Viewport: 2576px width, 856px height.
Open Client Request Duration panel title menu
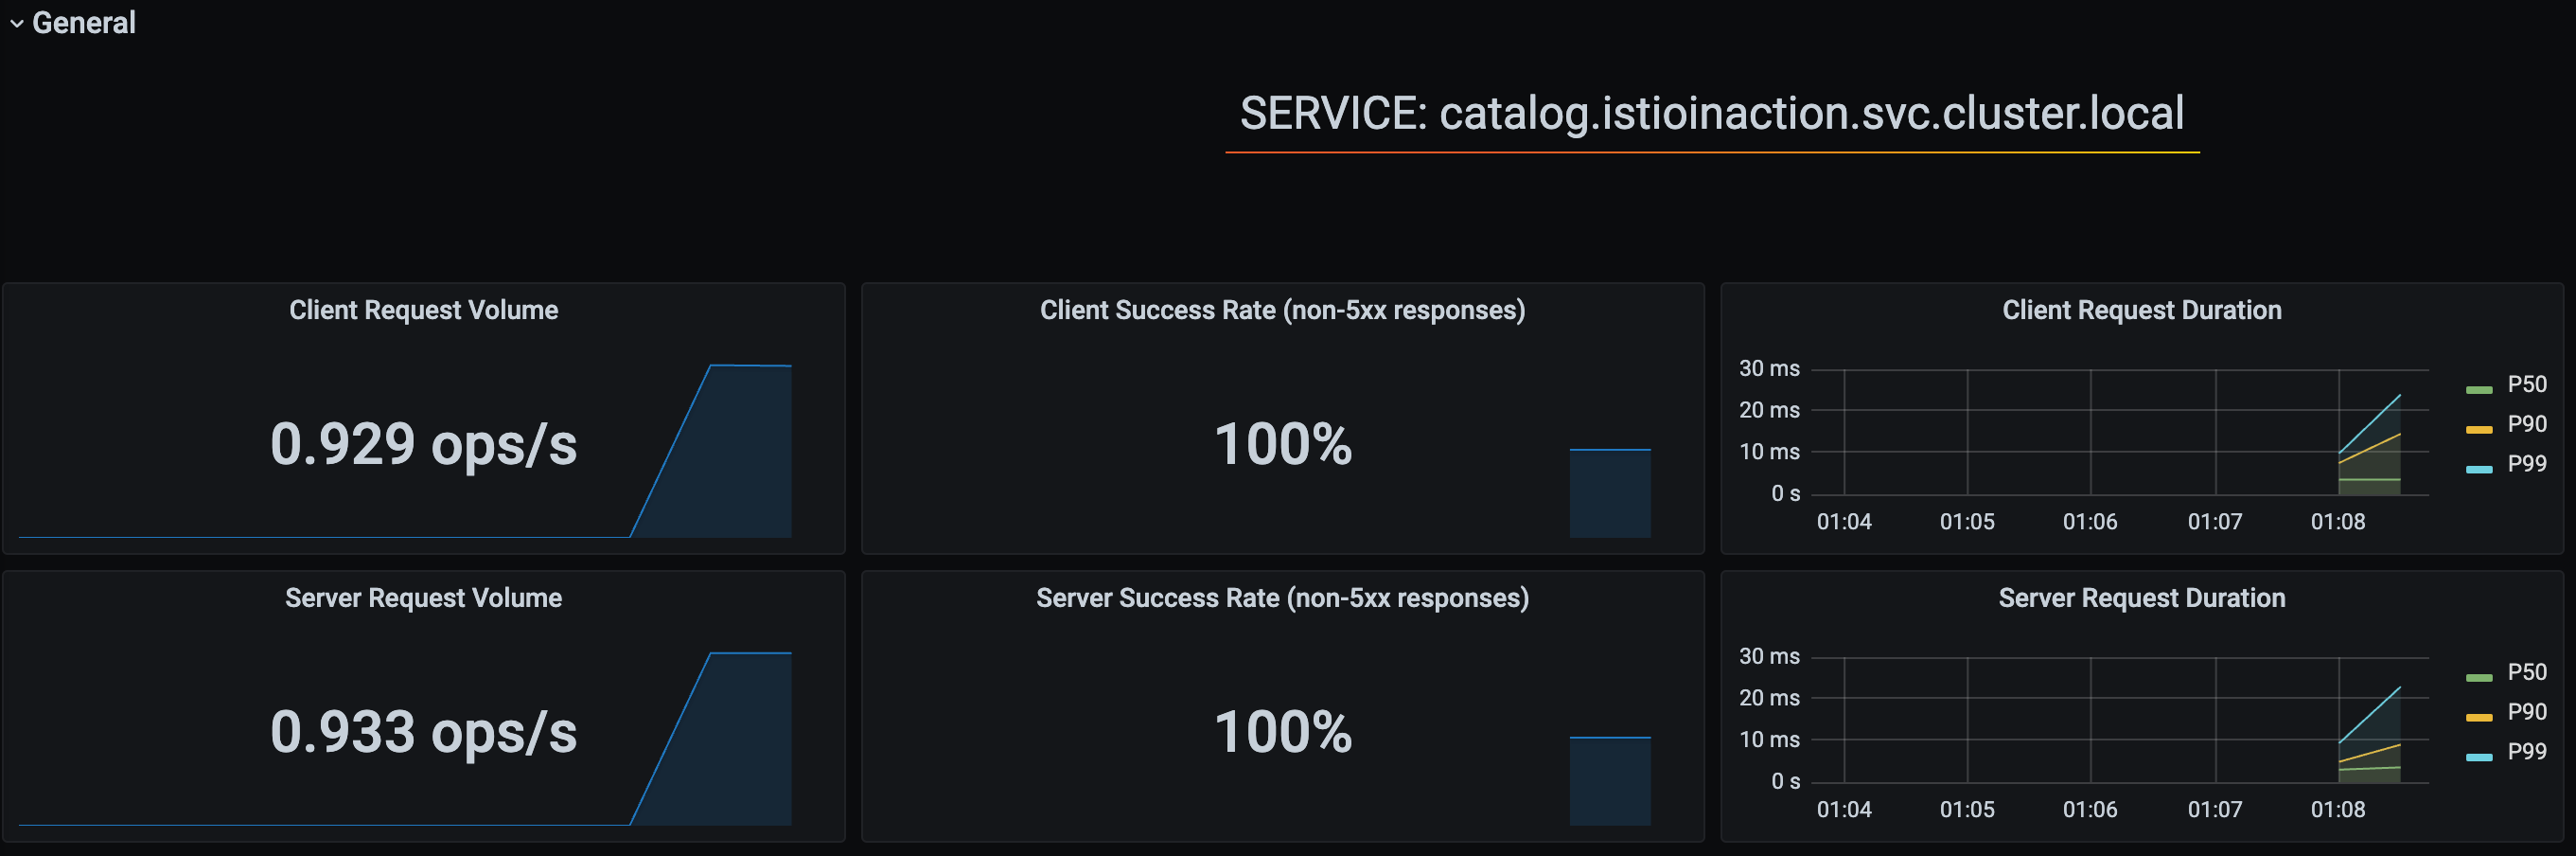[2142, 310]
